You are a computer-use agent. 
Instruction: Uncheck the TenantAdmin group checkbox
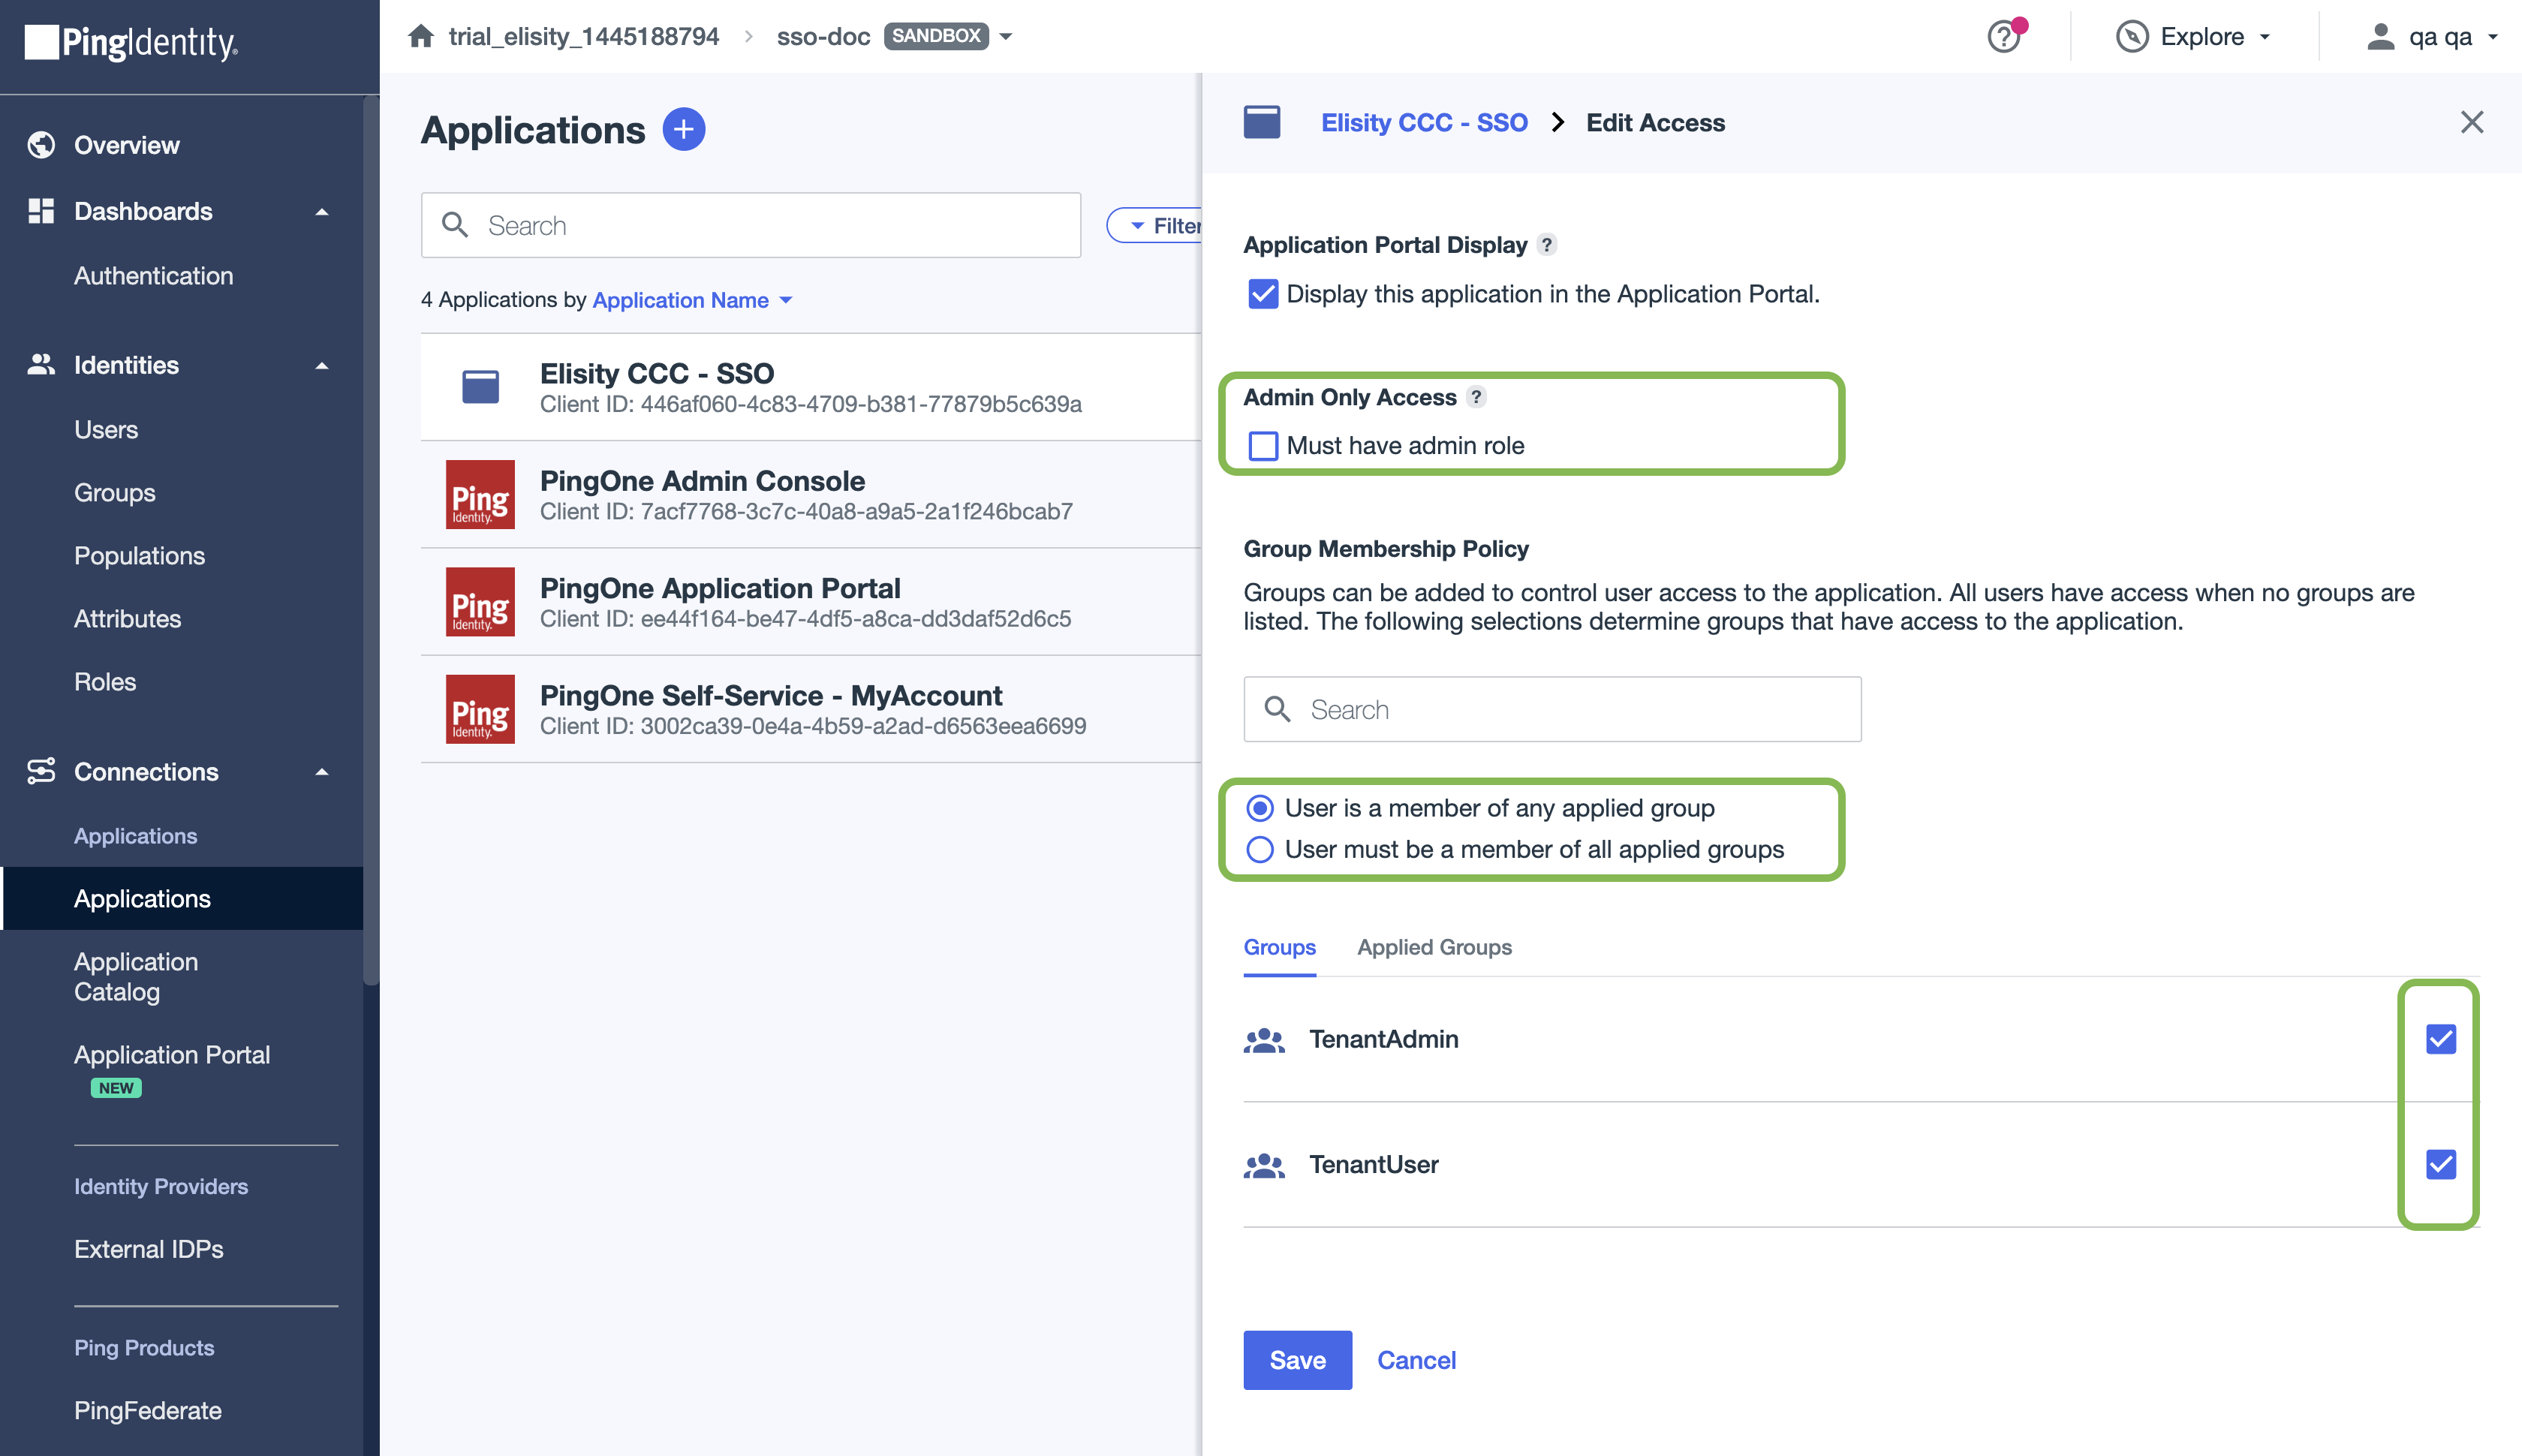(x=2440, y=1039)
